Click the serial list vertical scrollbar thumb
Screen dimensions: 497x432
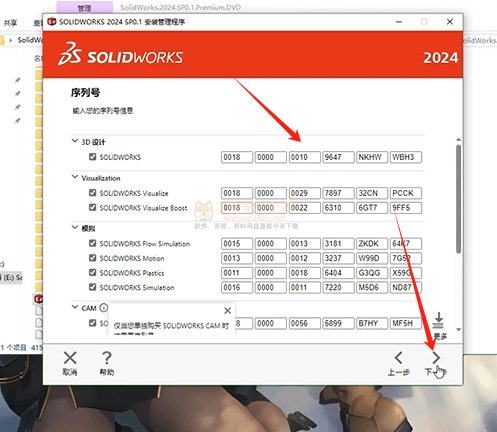459,199
